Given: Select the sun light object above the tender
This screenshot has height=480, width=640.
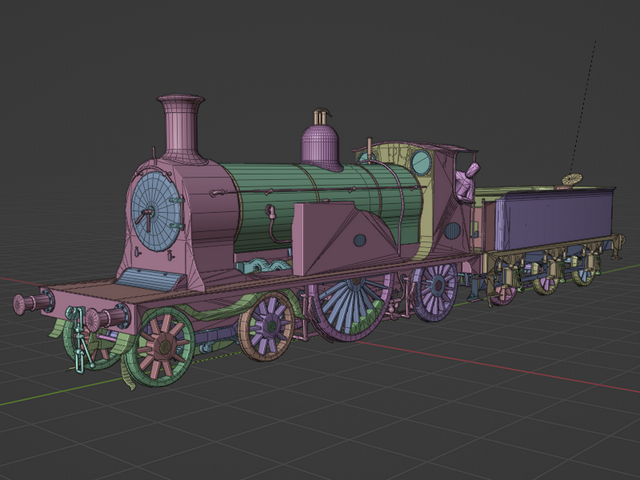Looking at the screenshot, I should point(572,179).
